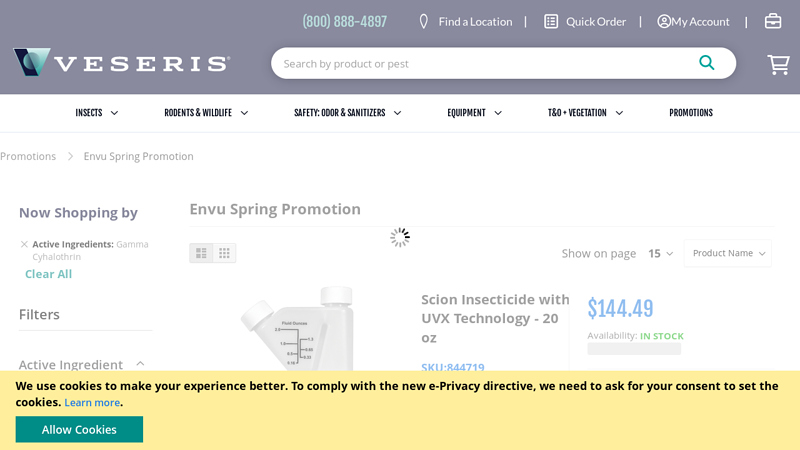Click the briefcase icon in header
This screenshot has width=800, height=450.
[773, 21]
